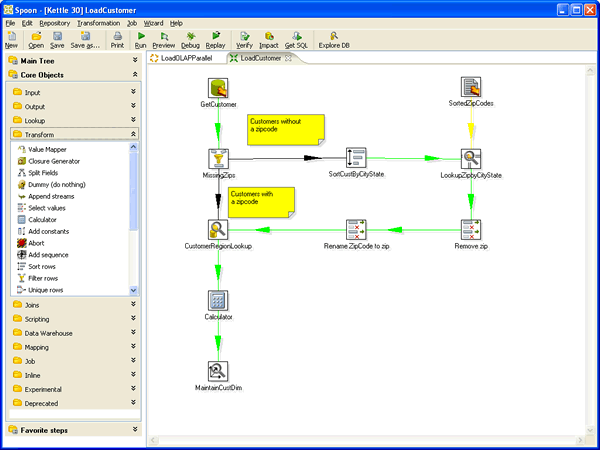Select the MissingZips filter step icon
Viewport: 600px width, 450px height.
pos(218,159)
